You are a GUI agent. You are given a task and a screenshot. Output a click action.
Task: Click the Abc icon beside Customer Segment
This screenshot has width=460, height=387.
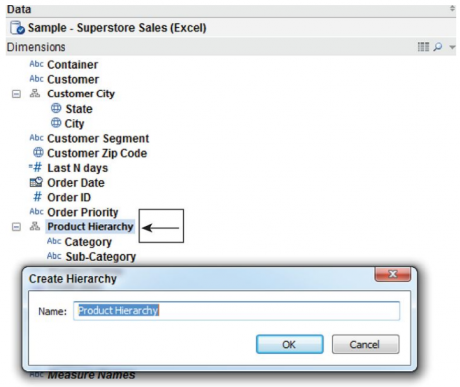(36, 138)
